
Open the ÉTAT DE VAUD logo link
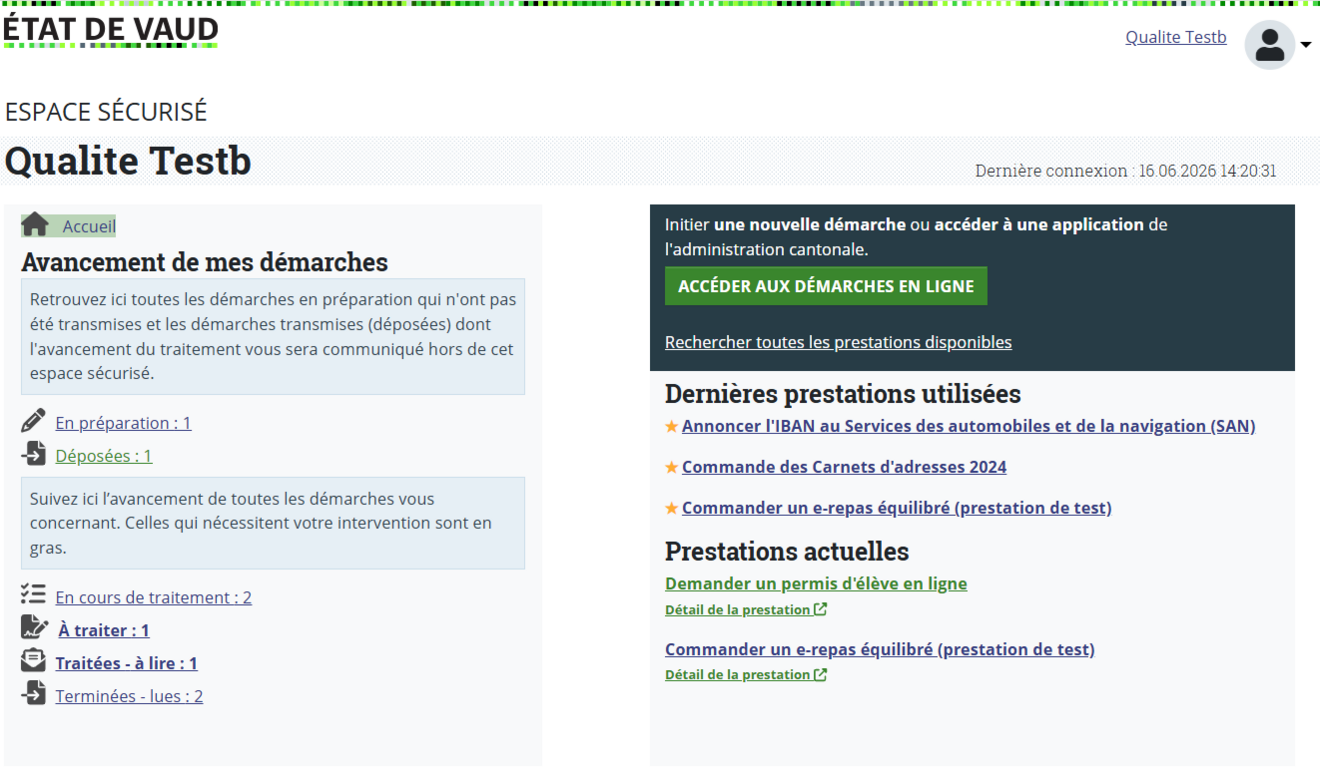tap(110, 30)
